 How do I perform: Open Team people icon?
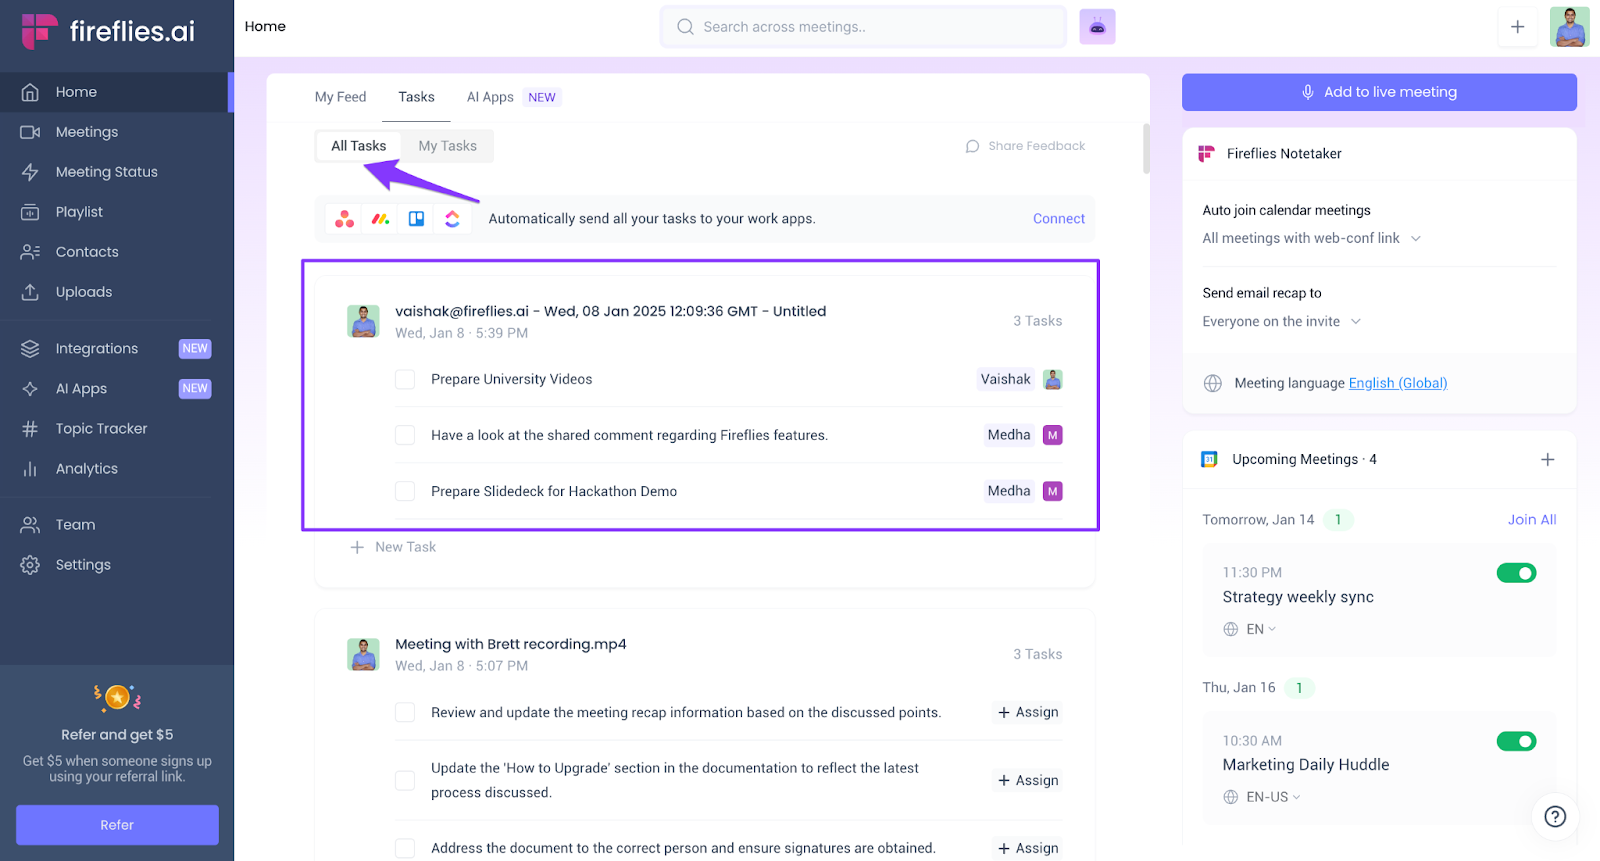pos(30,525)
